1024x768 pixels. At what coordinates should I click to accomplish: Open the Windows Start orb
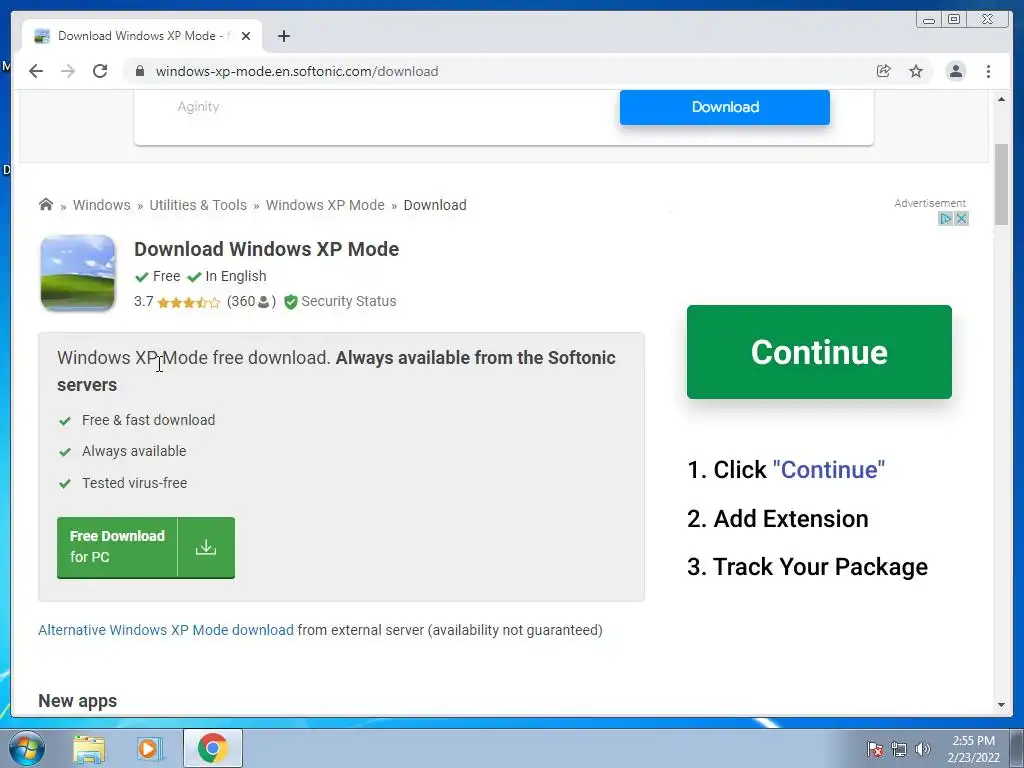coord(26,748)
